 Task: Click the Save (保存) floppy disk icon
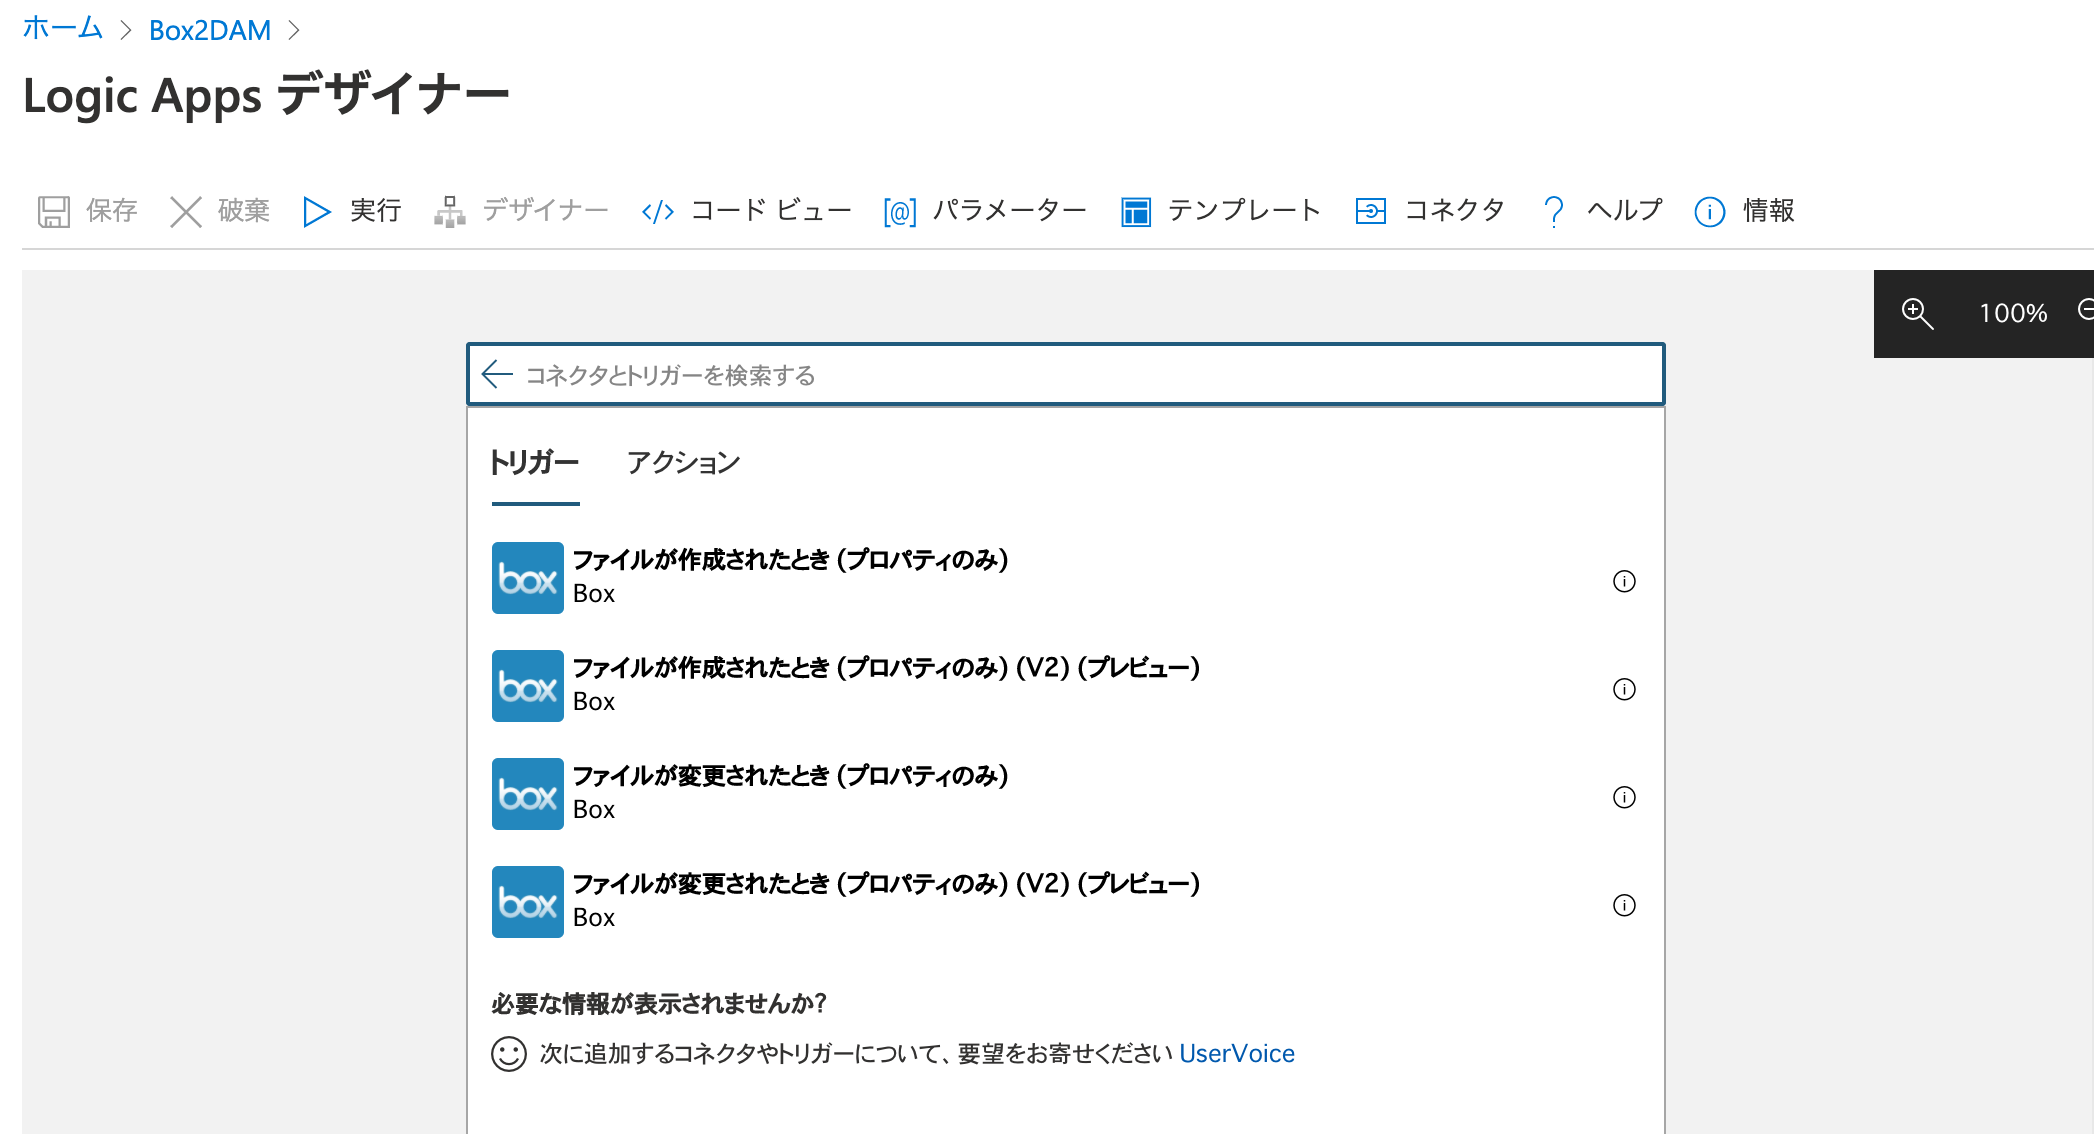coord(54,211)
